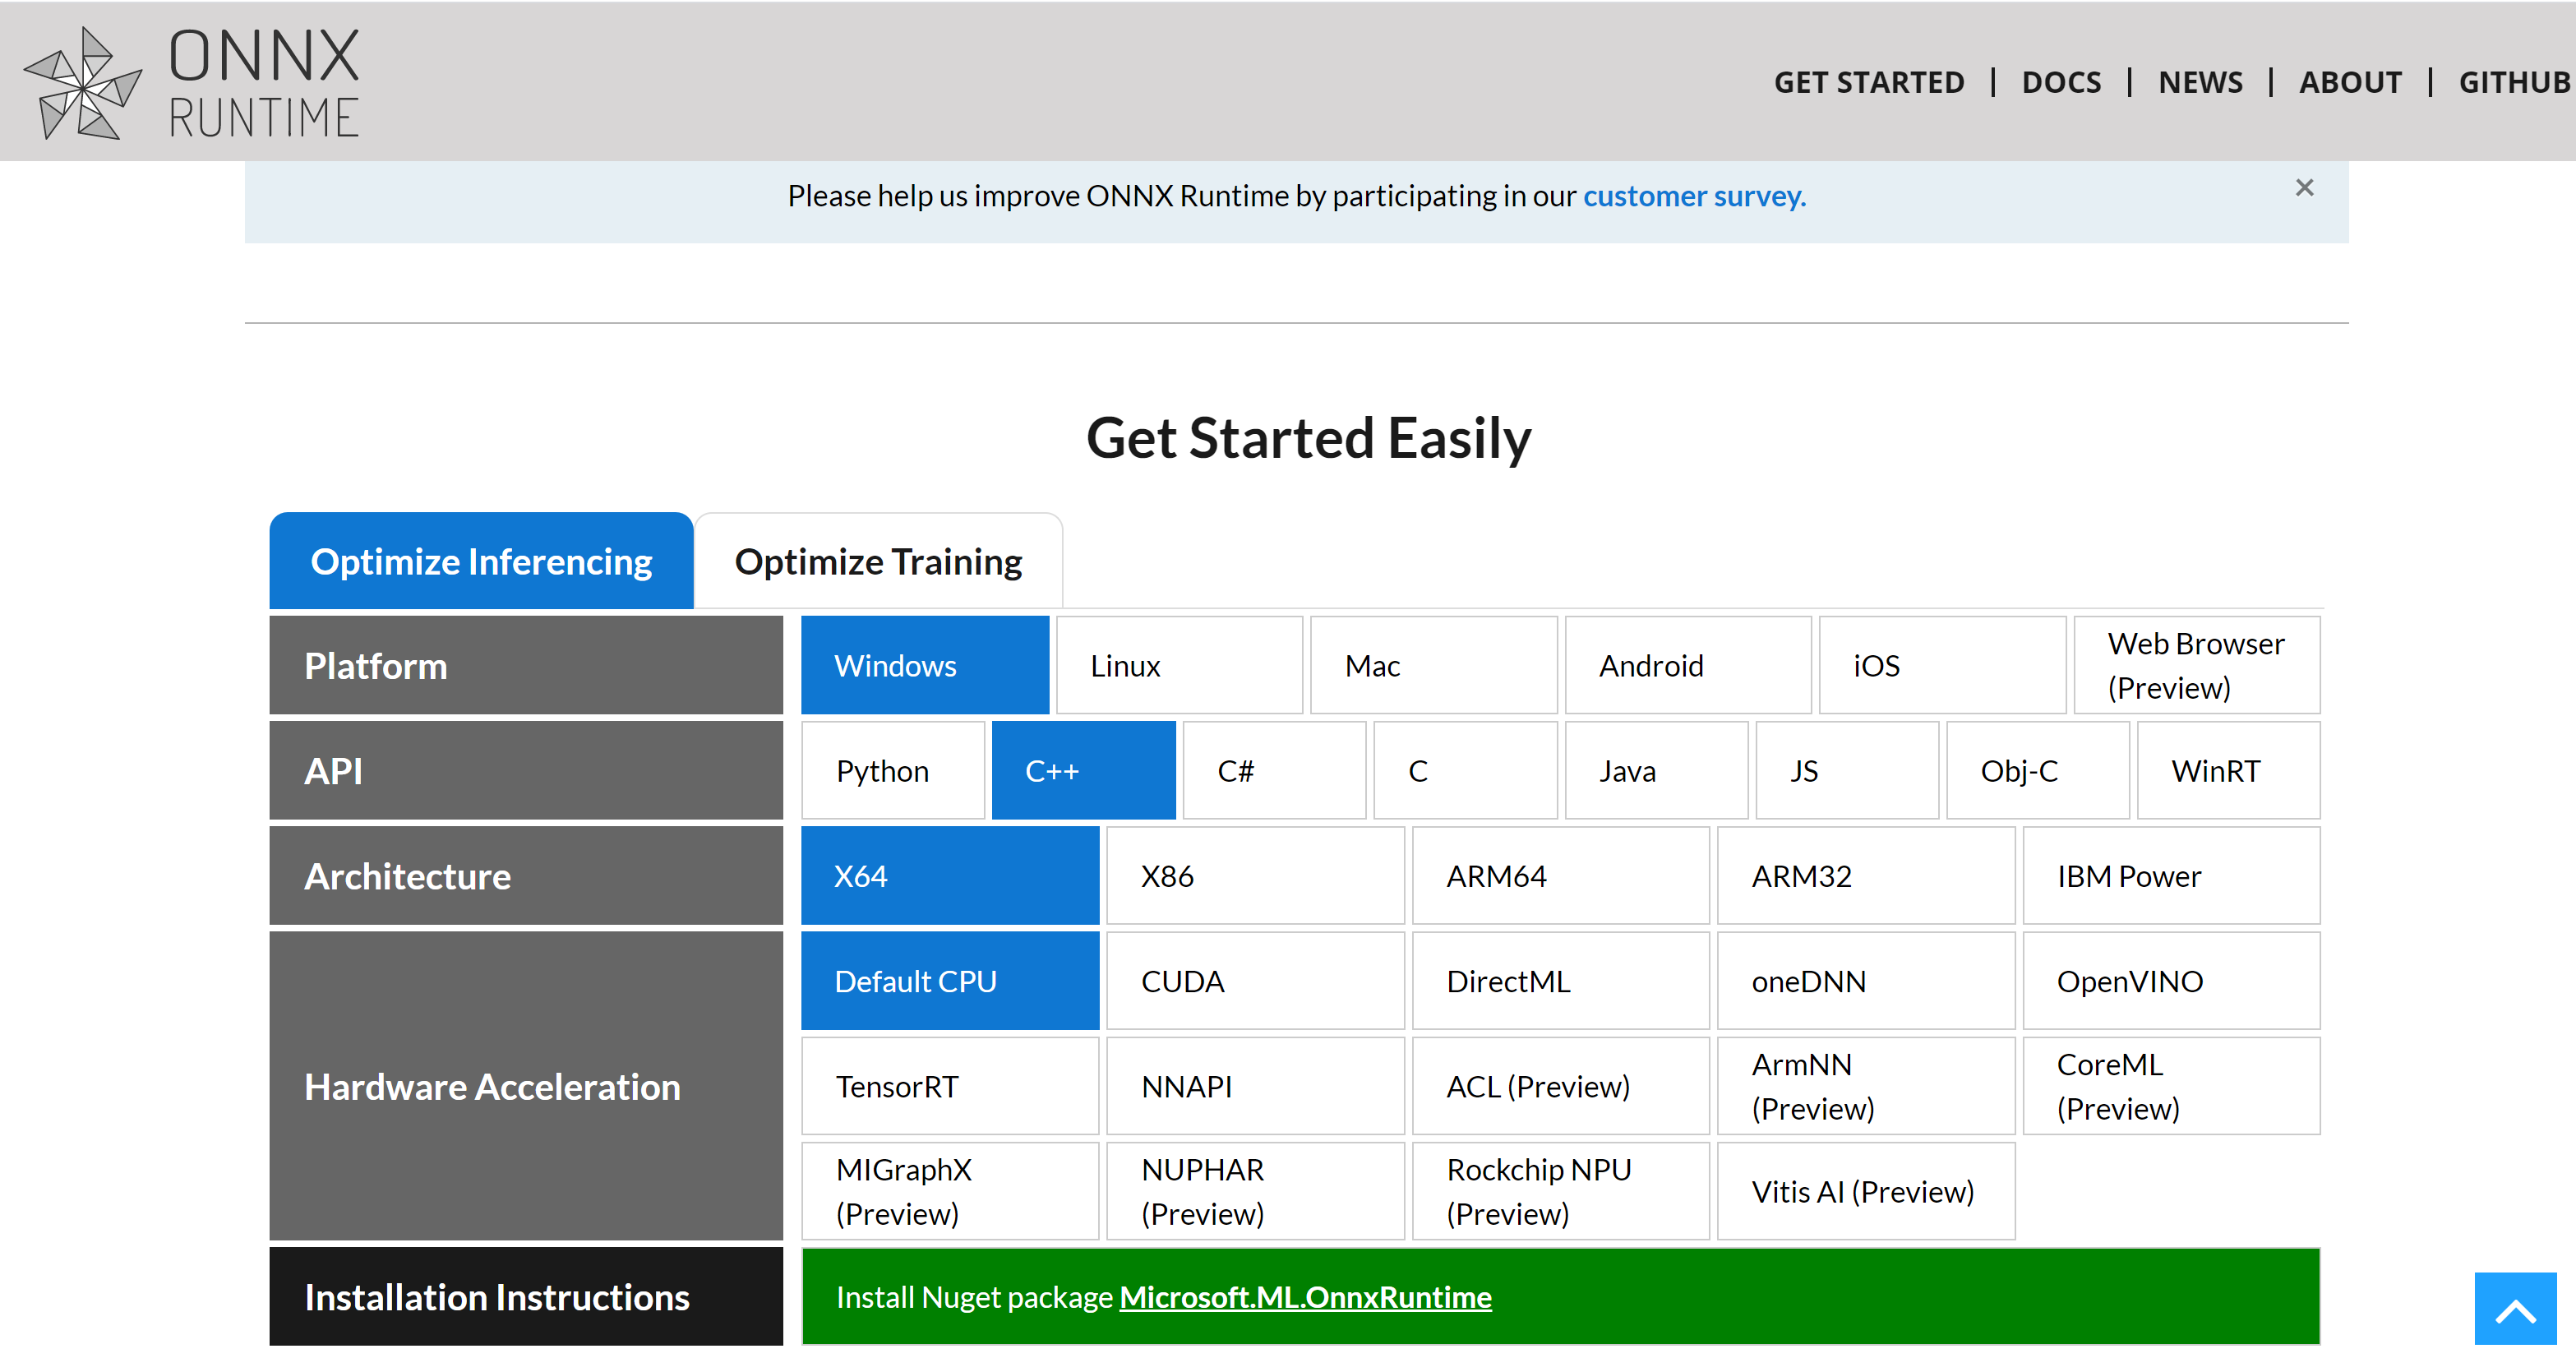Select the Optimize Inferencing tab
Screen dimensions: 2576x1358
tap(481, 562)
